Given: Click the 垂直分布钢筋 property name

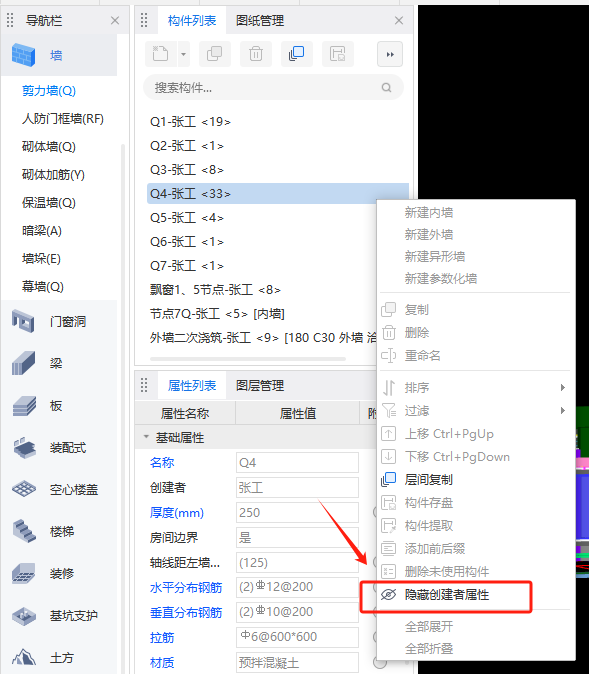Looking at the screenshot, I should pos(186,612).
